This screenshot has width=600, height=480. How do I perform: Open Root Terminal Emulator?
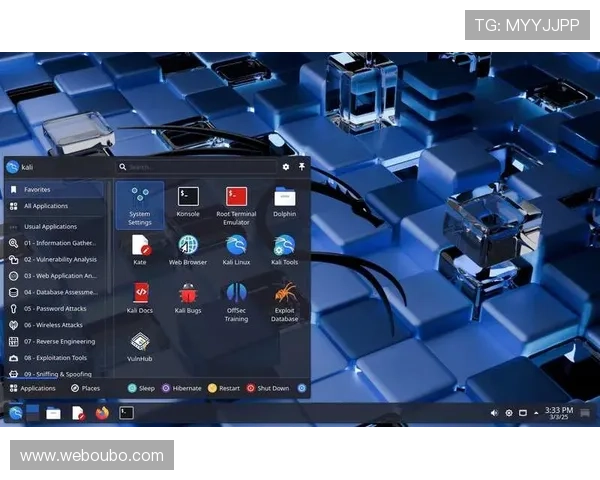click(236, 202)
